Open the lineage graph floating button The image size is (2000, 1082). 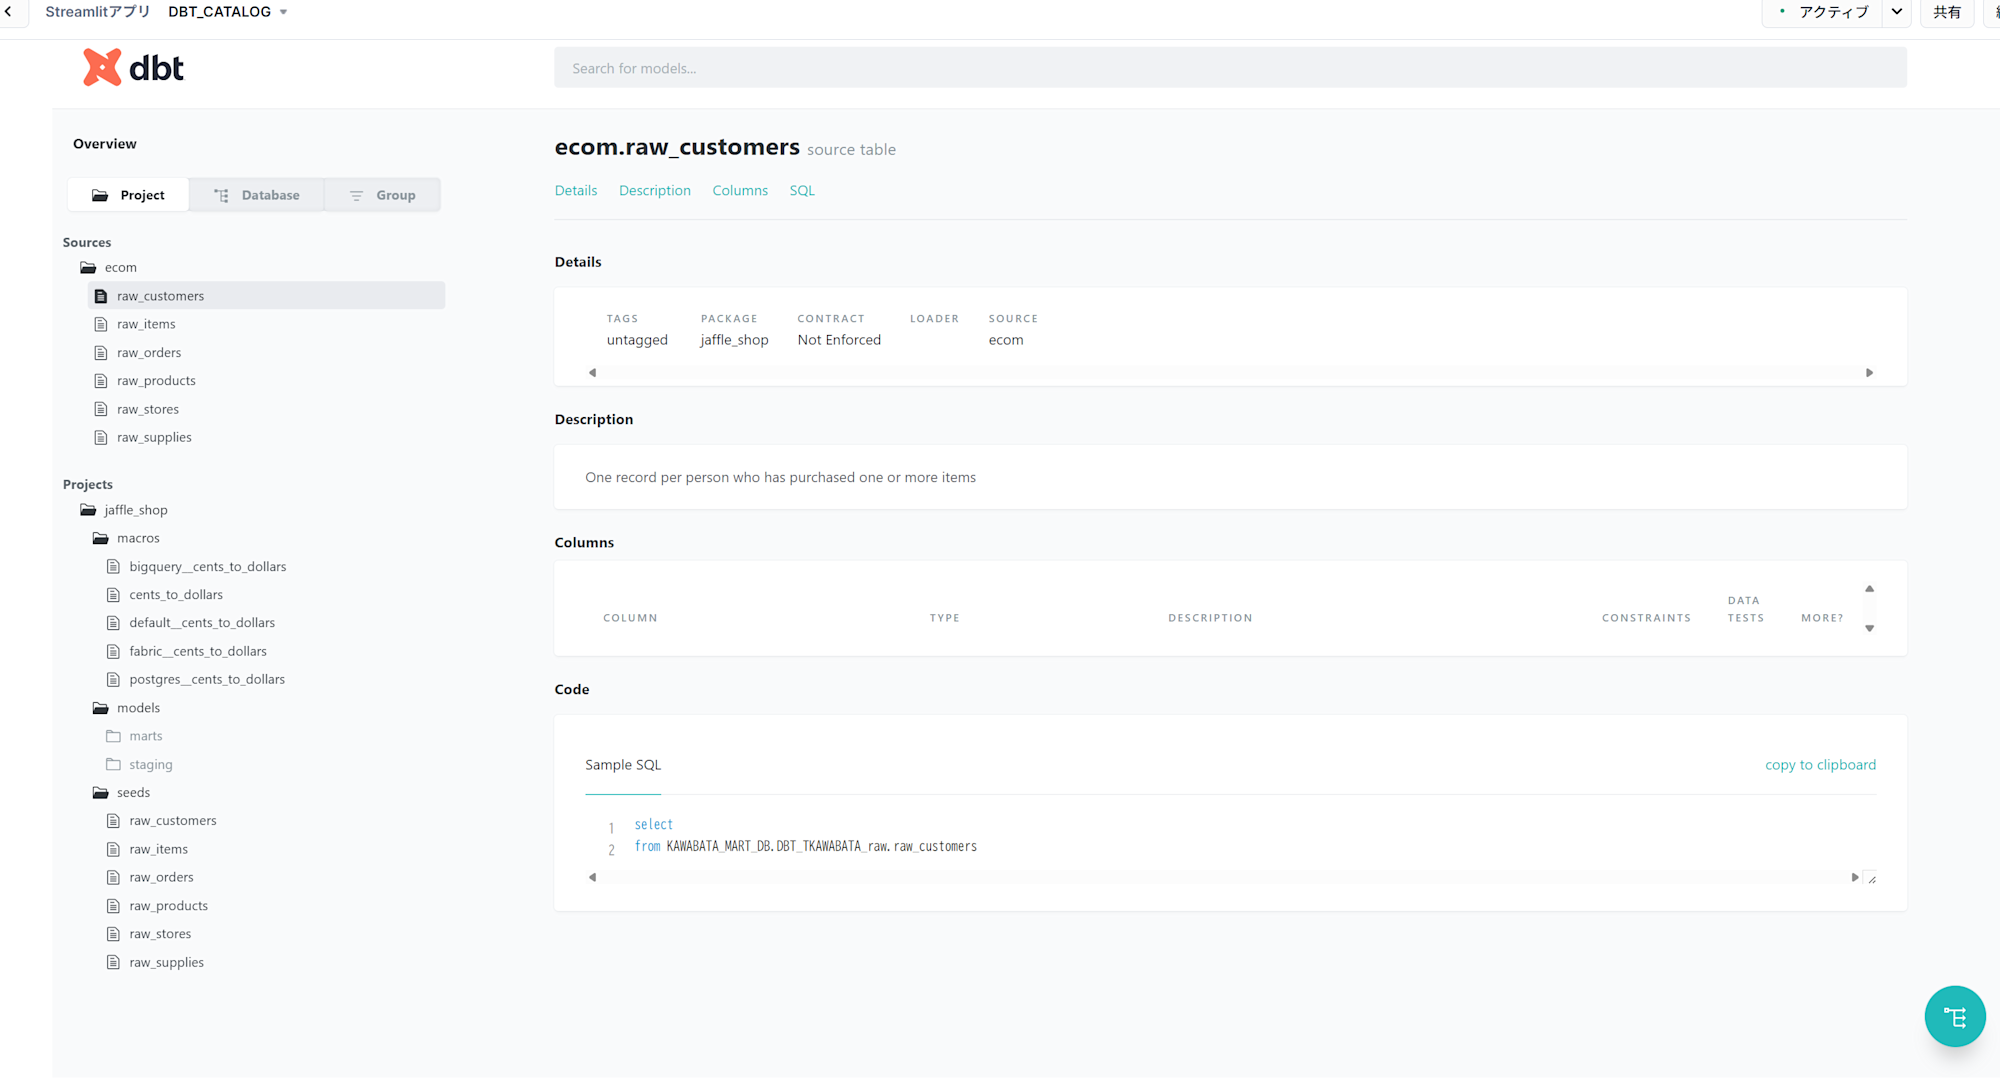tap(1954, 1017)
